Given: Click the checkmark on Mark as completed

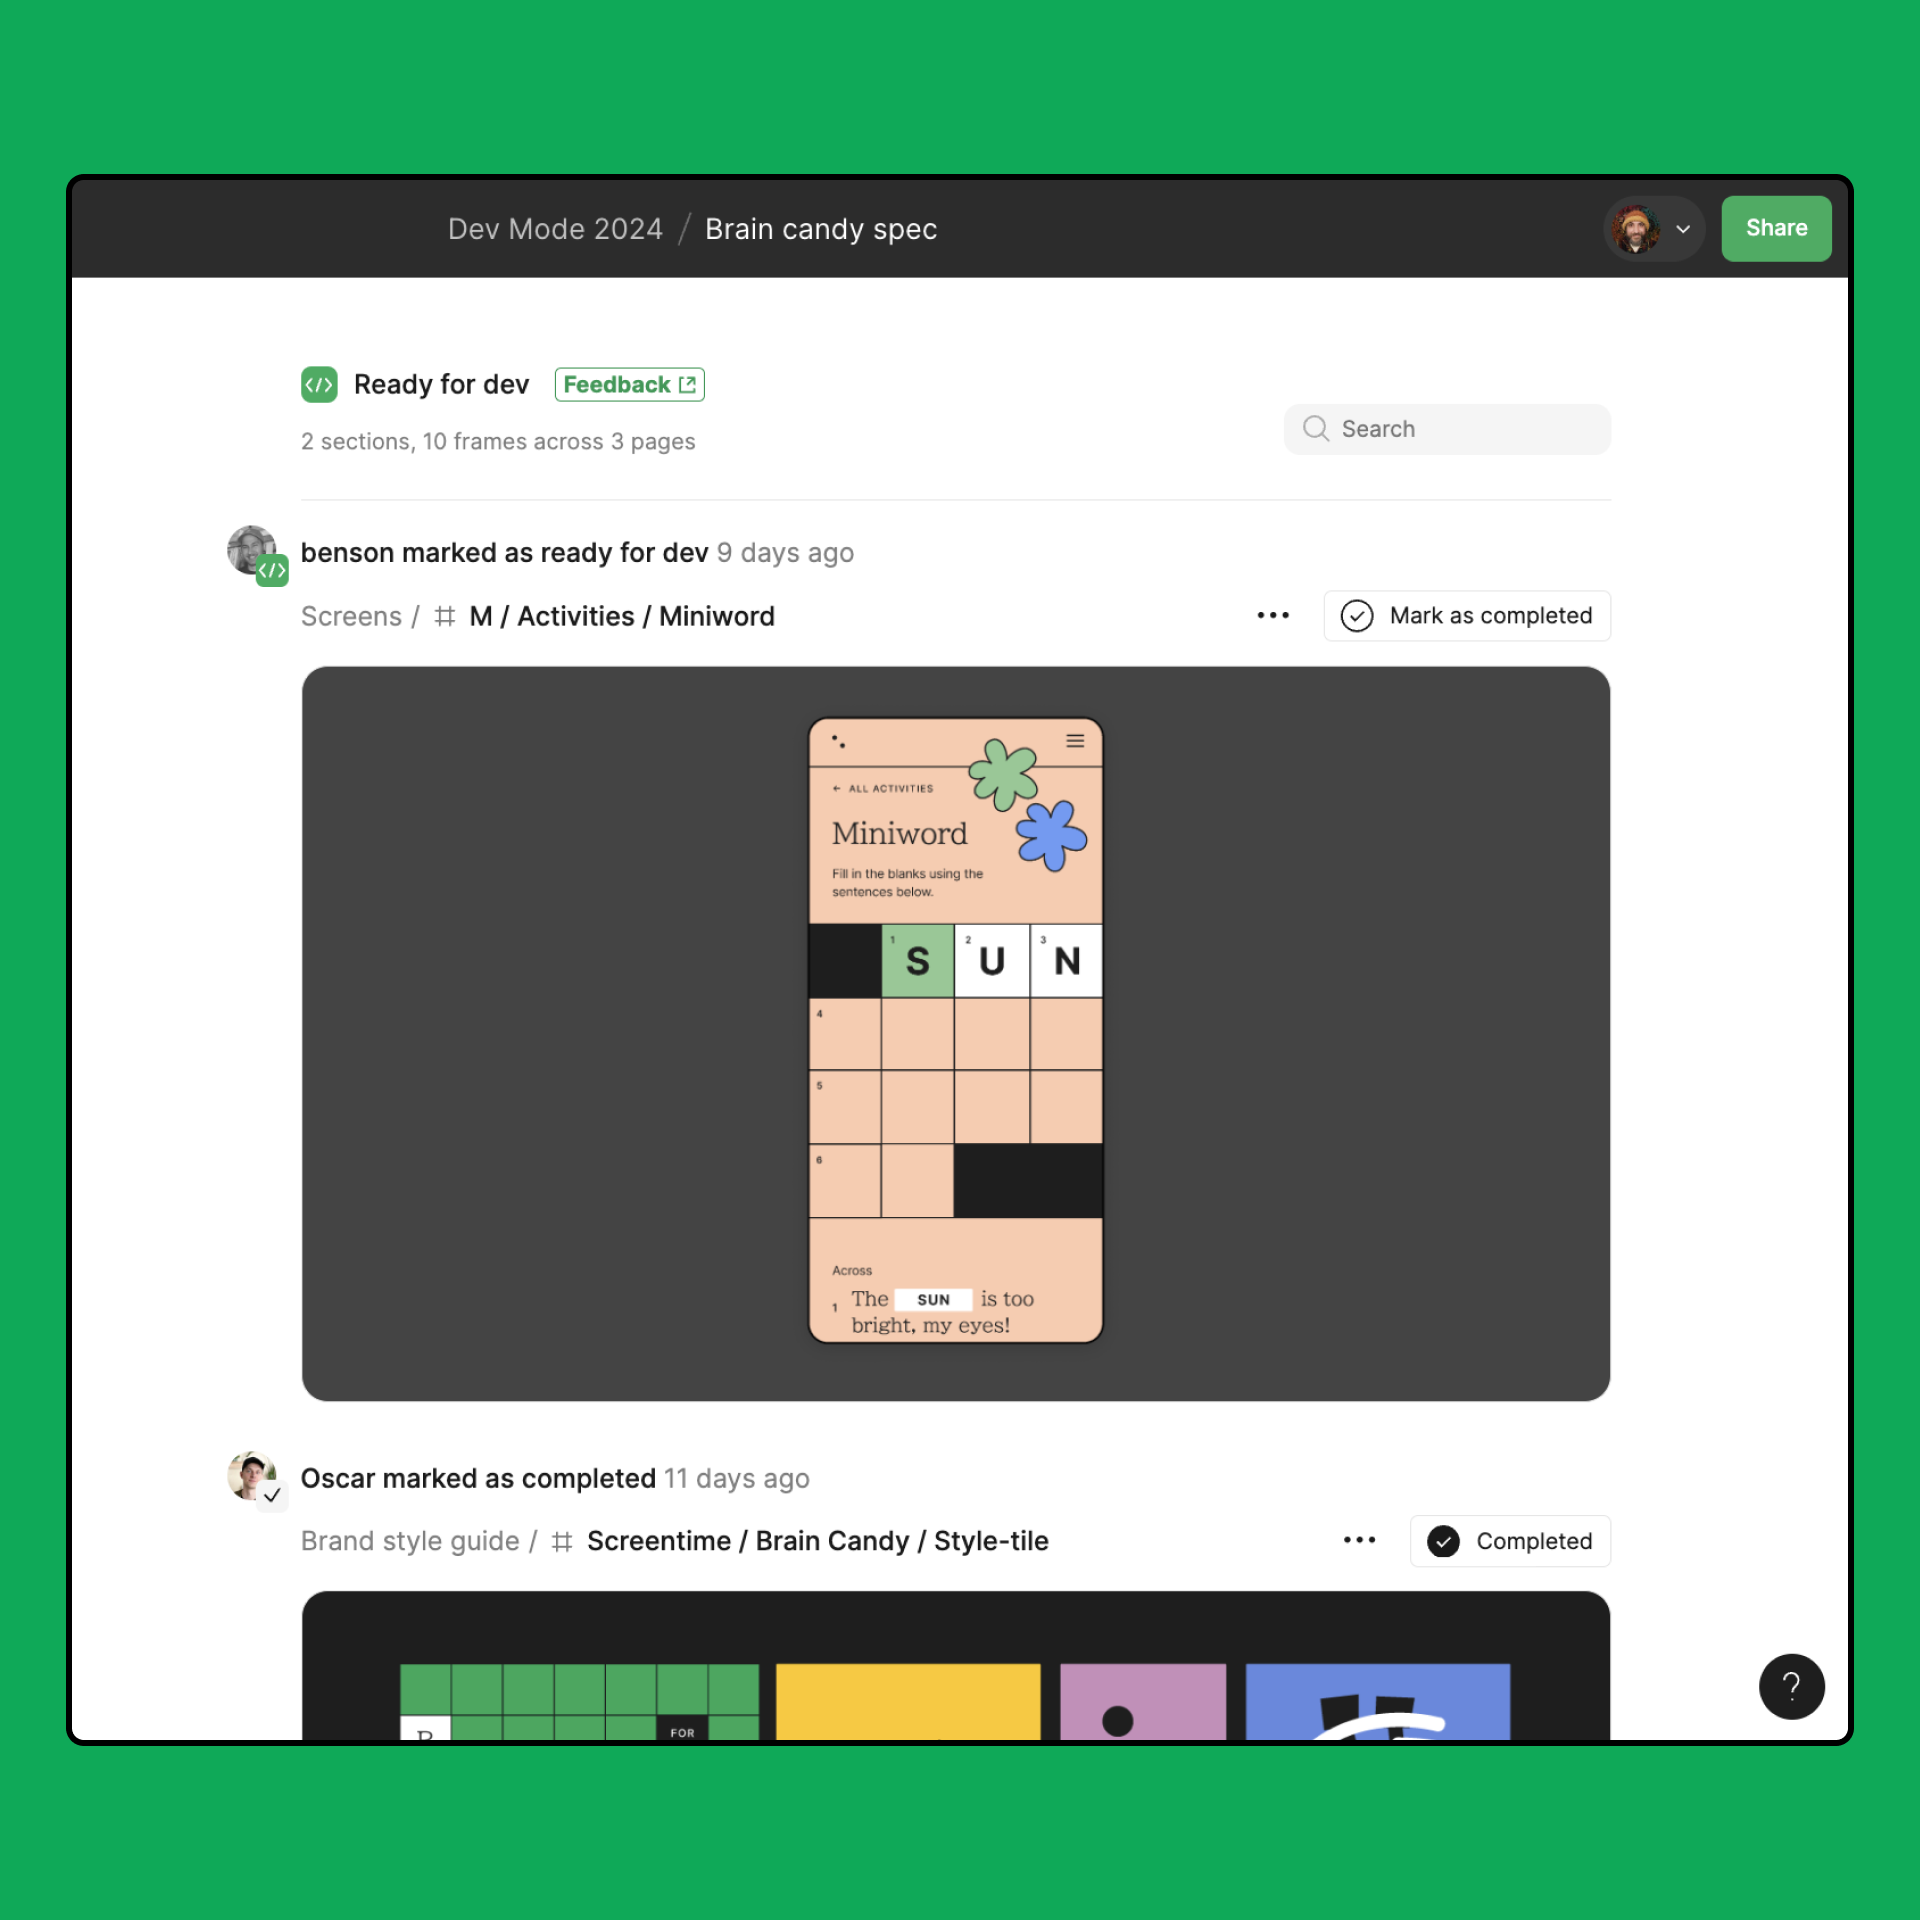Looking at the screenshot, I should pos(1357,615).
